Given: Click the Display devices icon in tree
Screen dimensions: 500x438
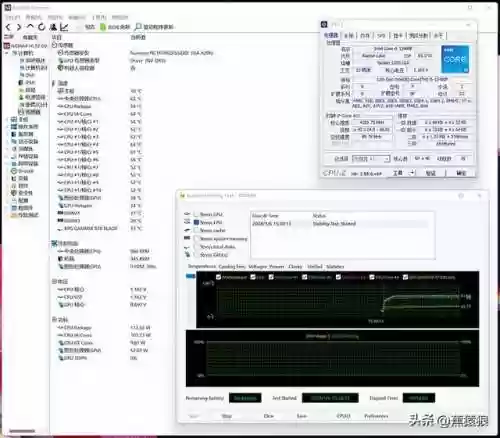Looking at the screenshot, I should pos(14,141).
